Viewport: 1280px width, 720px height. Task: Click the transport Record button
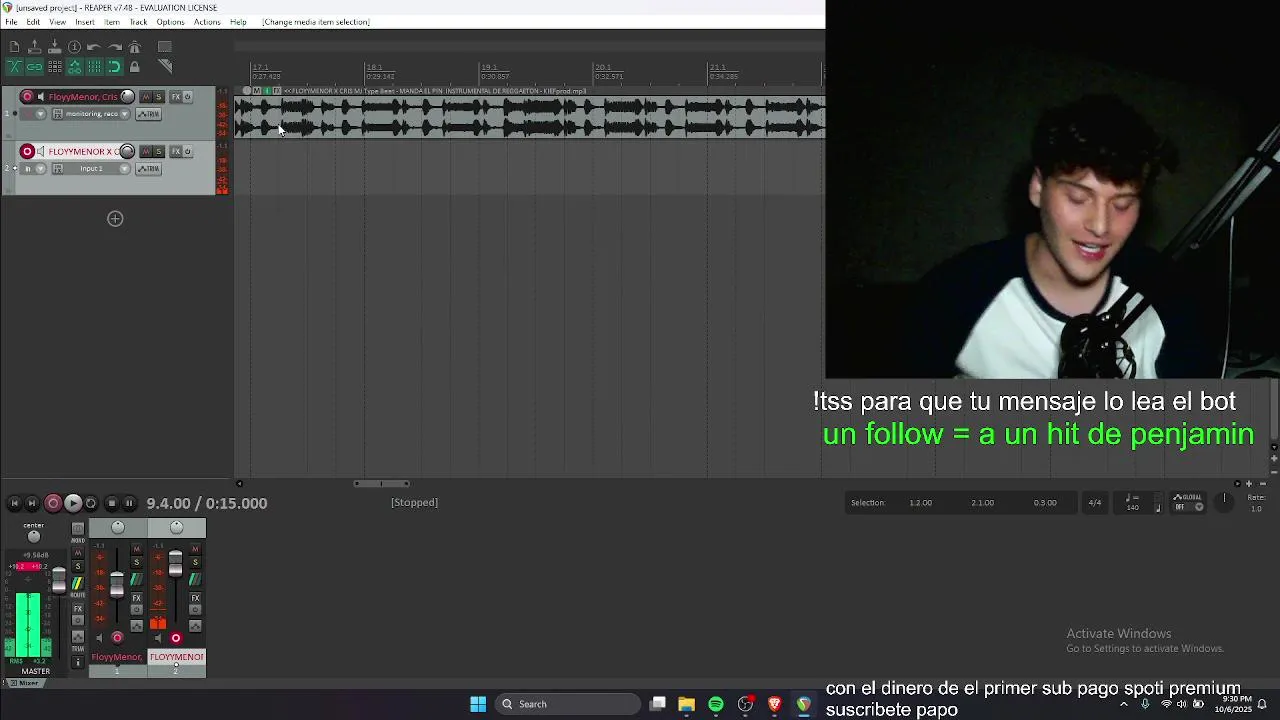point(53,503)
